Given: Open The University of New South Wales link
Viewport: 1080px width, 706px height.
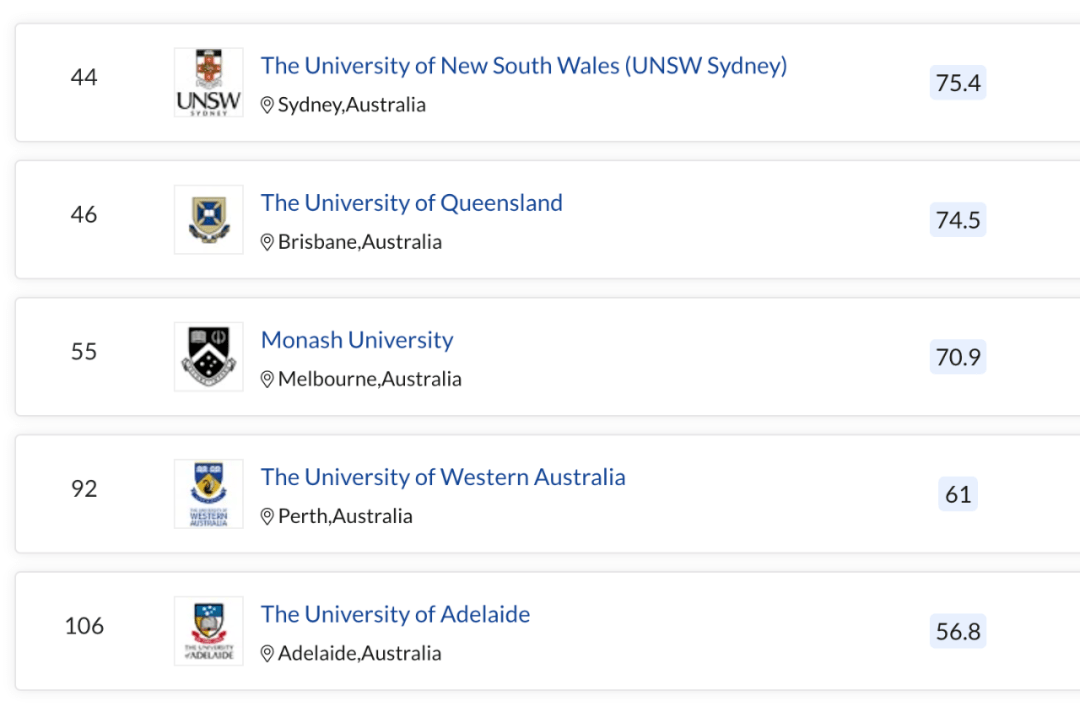Looking at the screenshot, I should pos(523,65).
